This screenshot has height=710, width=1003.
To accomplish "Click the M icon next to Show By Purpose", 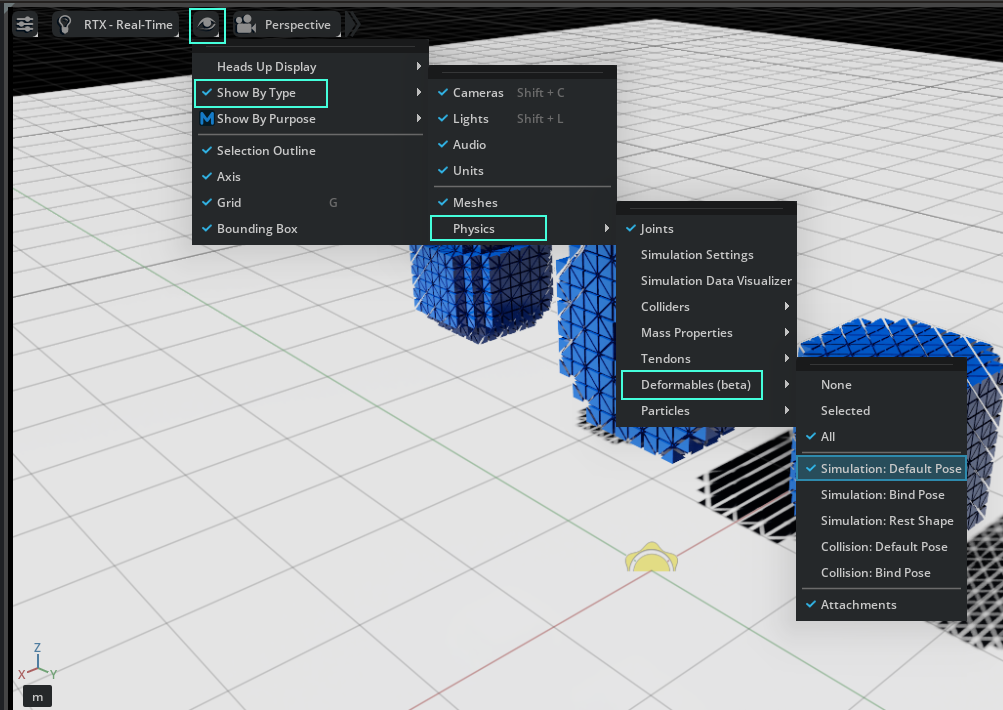I will (x=207, y=119).
